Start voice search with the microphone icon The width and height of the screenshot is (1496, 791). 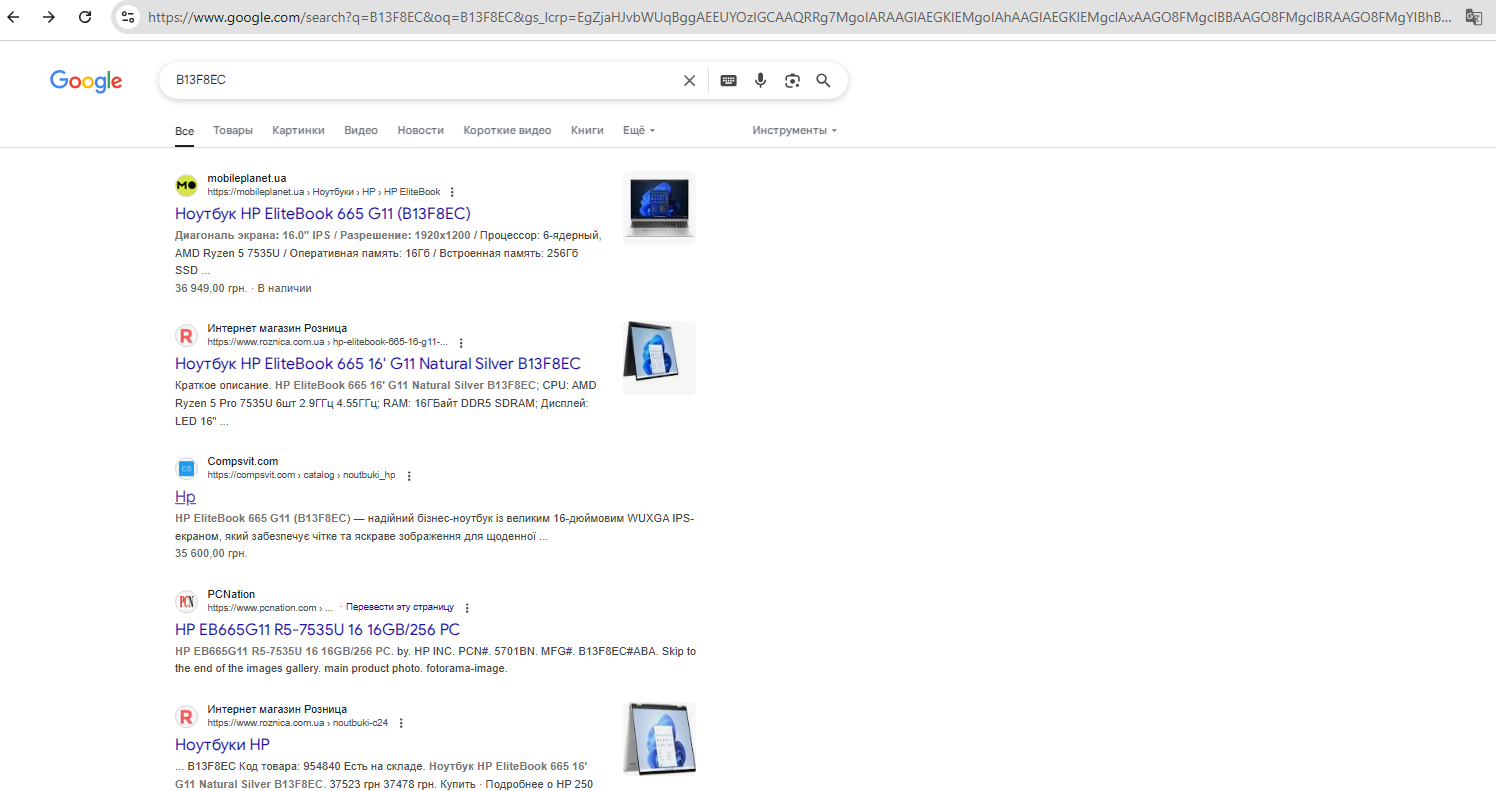761,81
